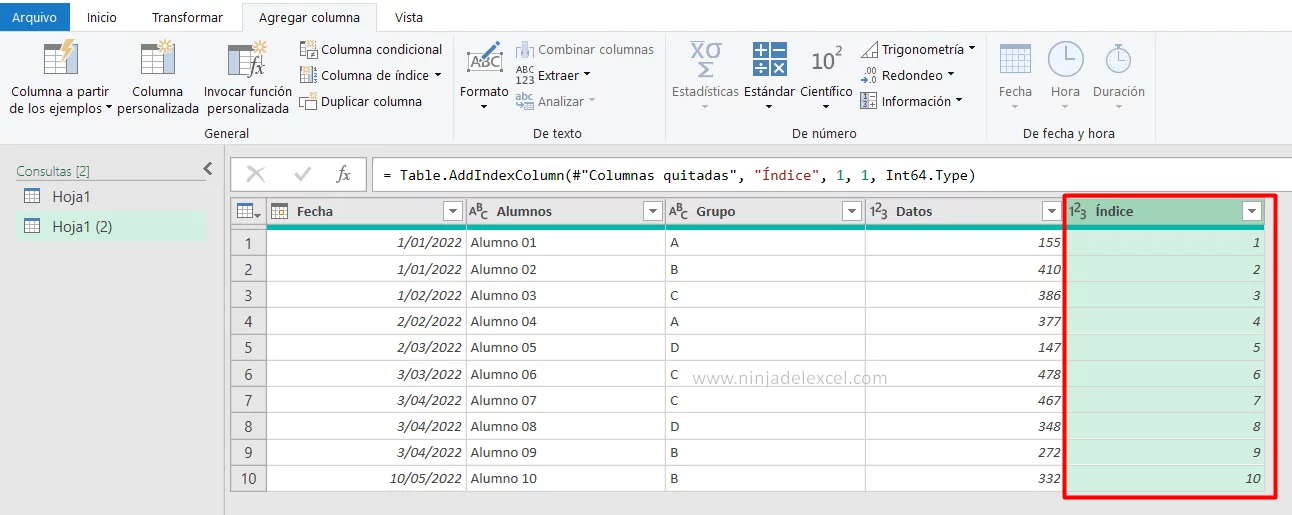This screenshot has width=1292, height=515.
Task: Click the Hora clock icon
Action: (1065, 59)
